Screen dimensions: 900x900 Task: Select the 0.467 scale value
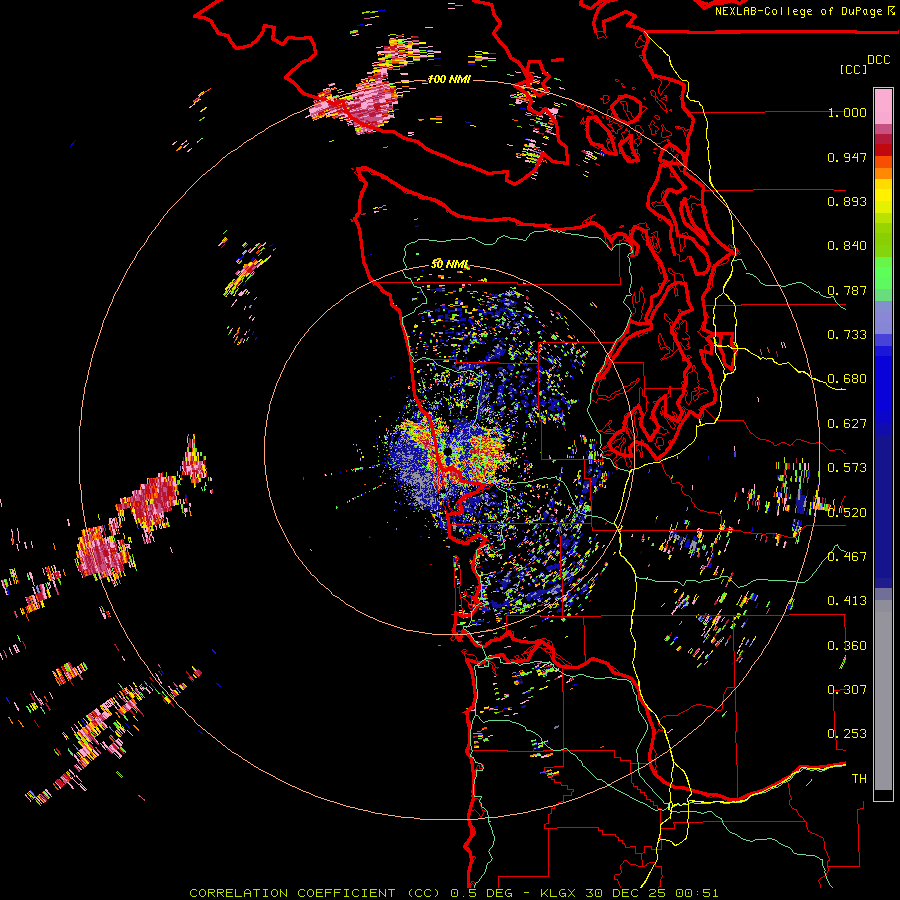tap(847, 556)
